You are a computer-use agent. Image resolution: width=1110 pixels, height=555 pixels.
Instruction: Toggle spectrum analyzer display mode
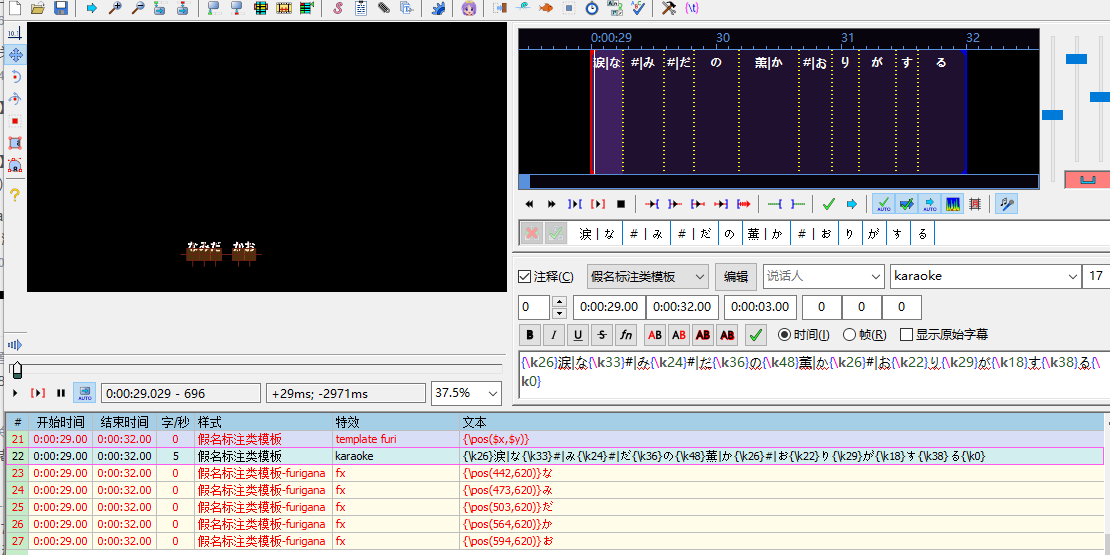[953, 204]
